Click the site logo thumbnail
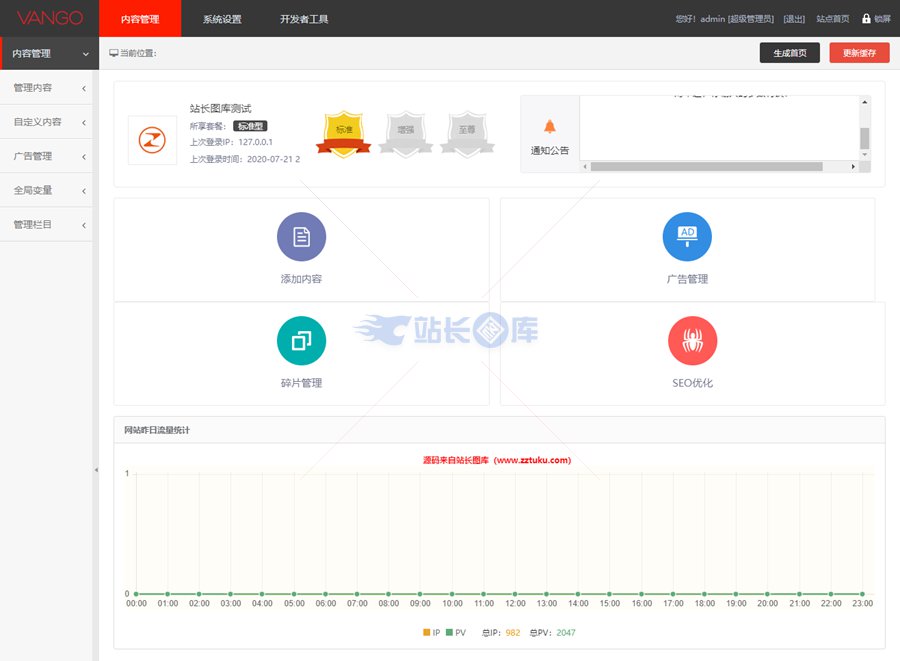Screen dimensions: 900x661 click(x=152, y=140)
